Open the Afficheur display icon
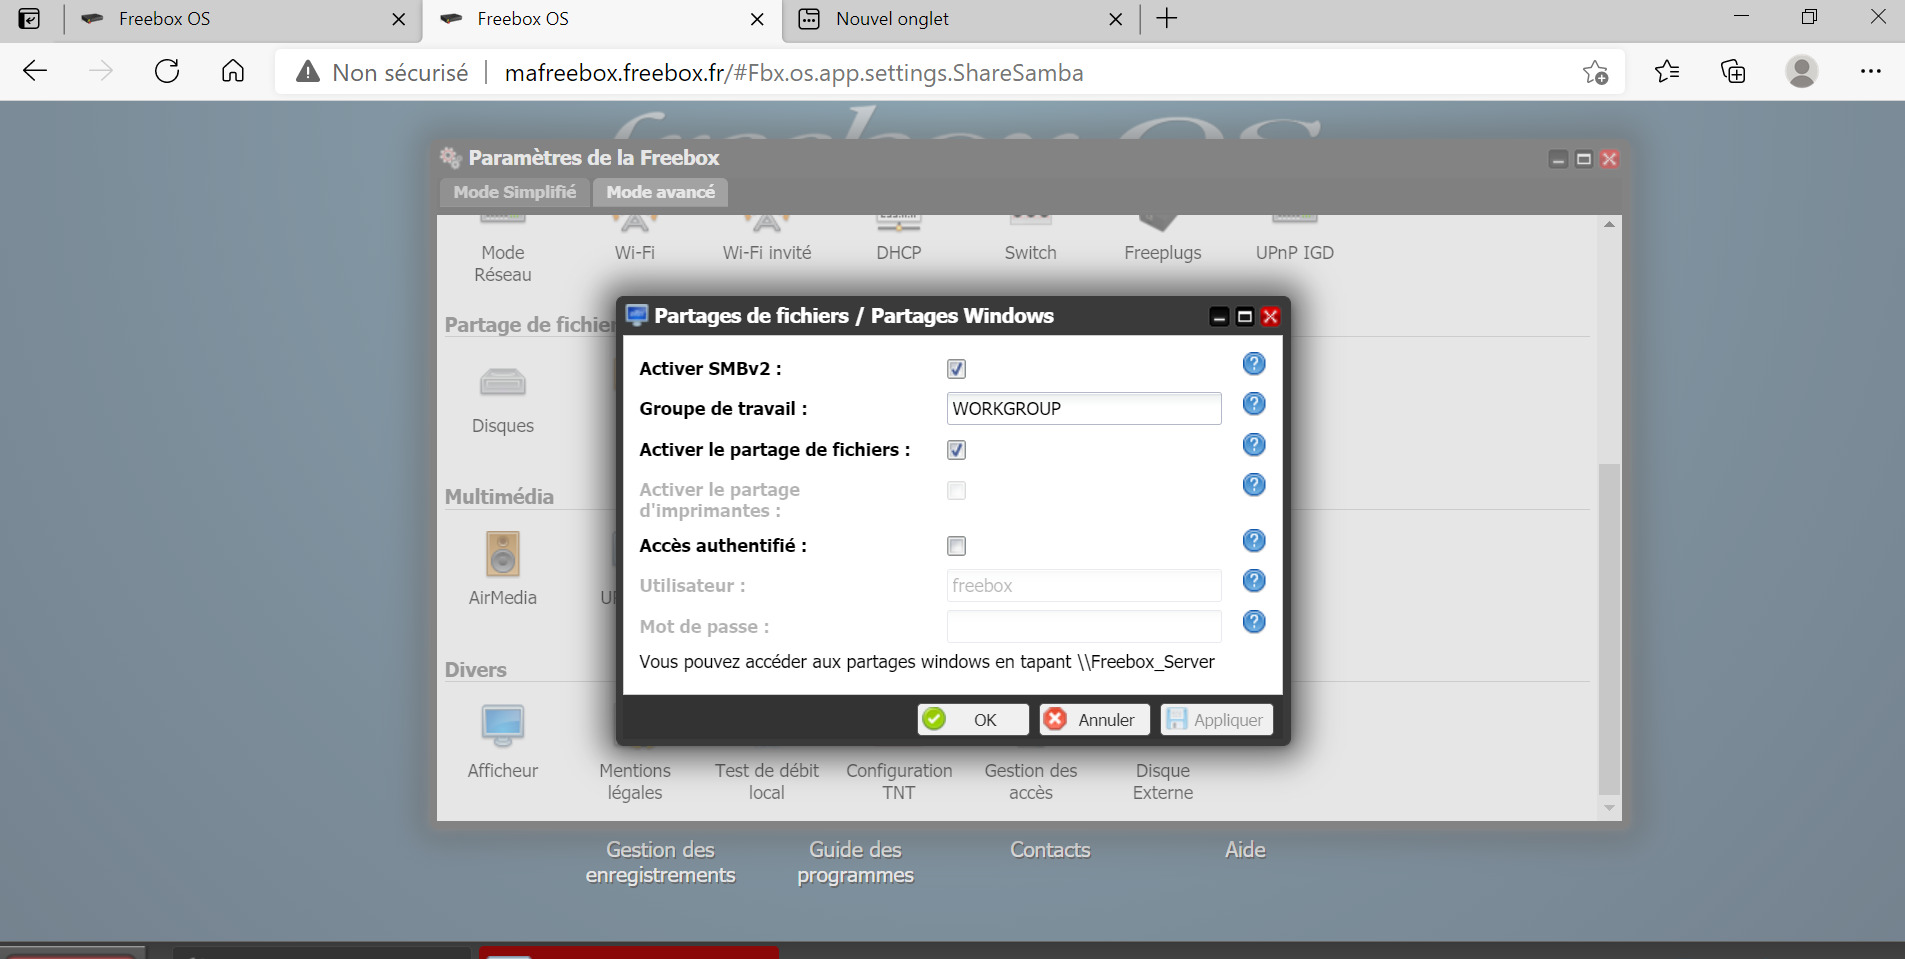1905x959 pixels. click(x=503, y=726)
